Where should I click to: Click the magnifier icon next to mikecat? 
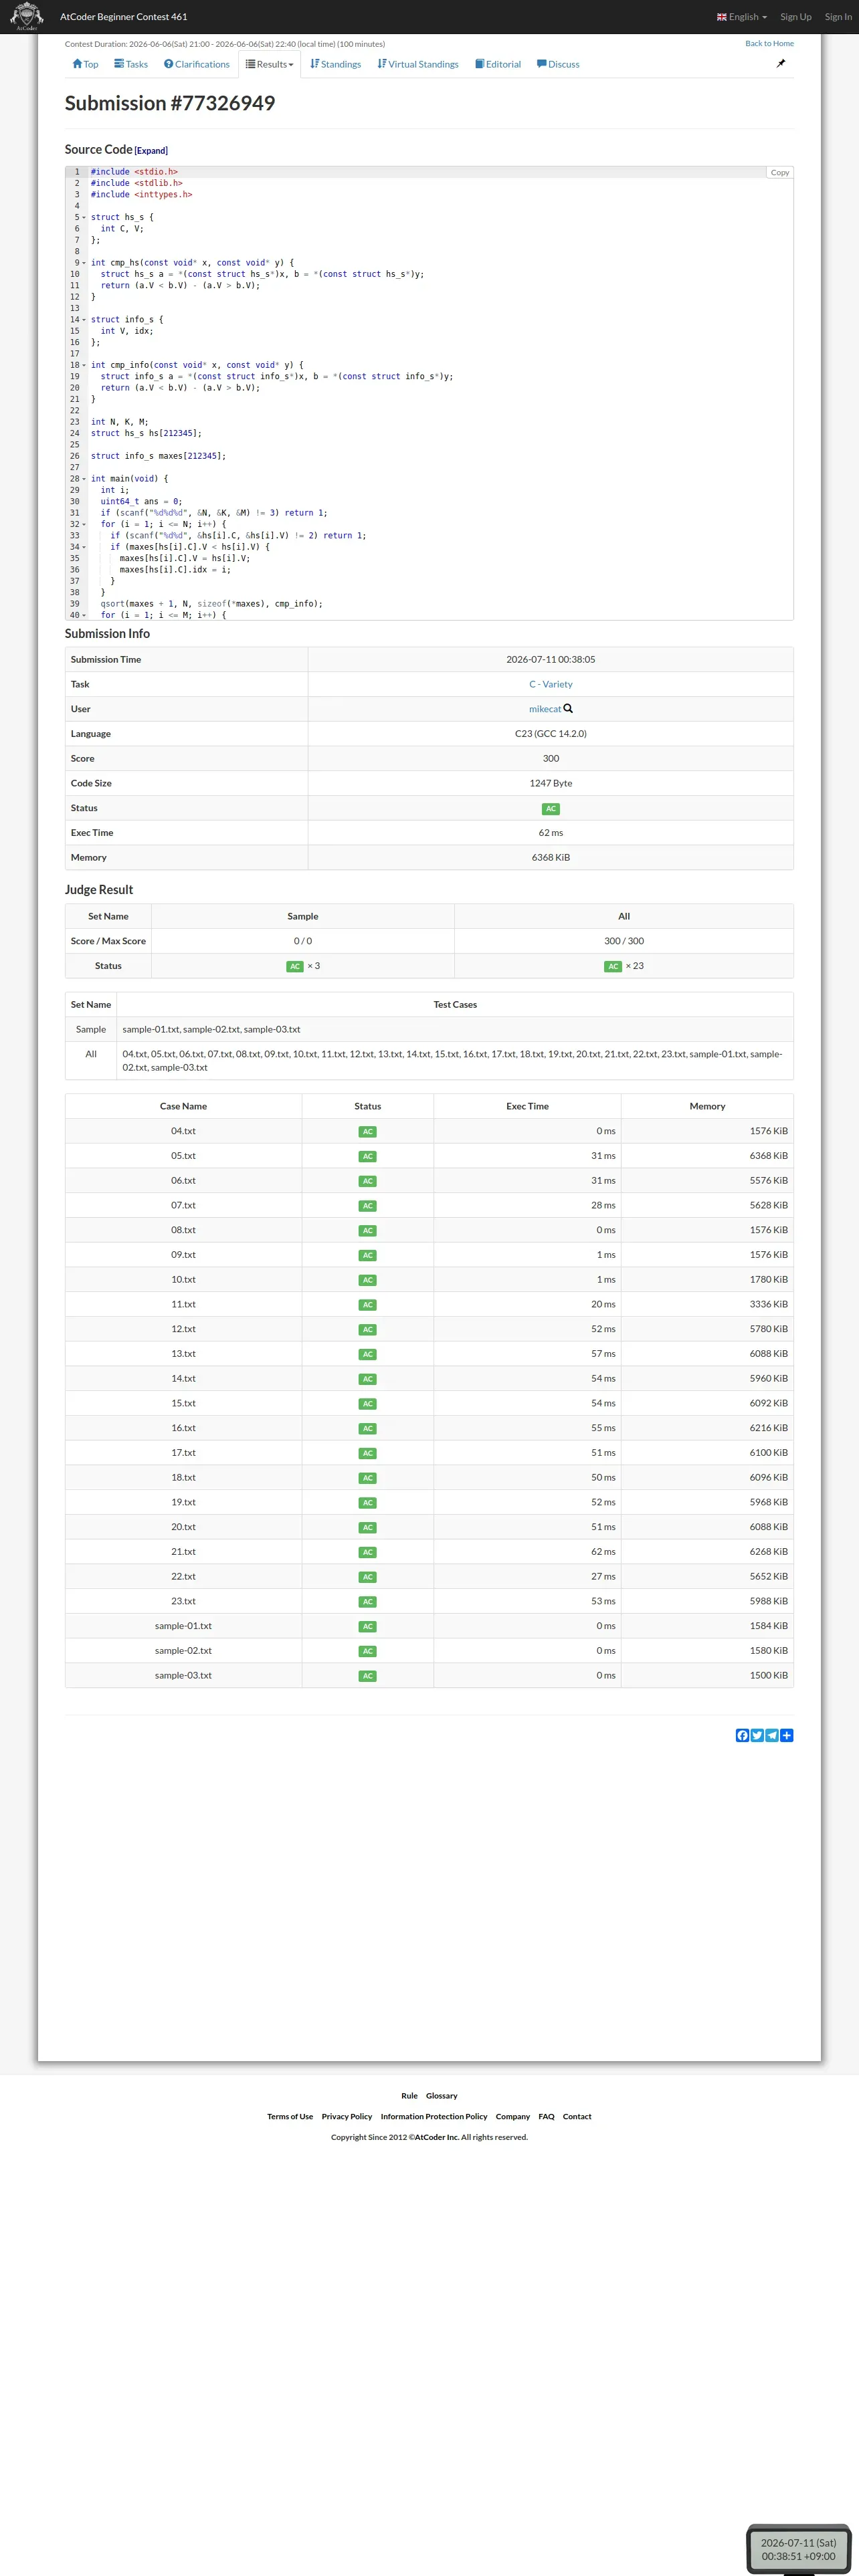pyautogui.click(x=568, y=708)
